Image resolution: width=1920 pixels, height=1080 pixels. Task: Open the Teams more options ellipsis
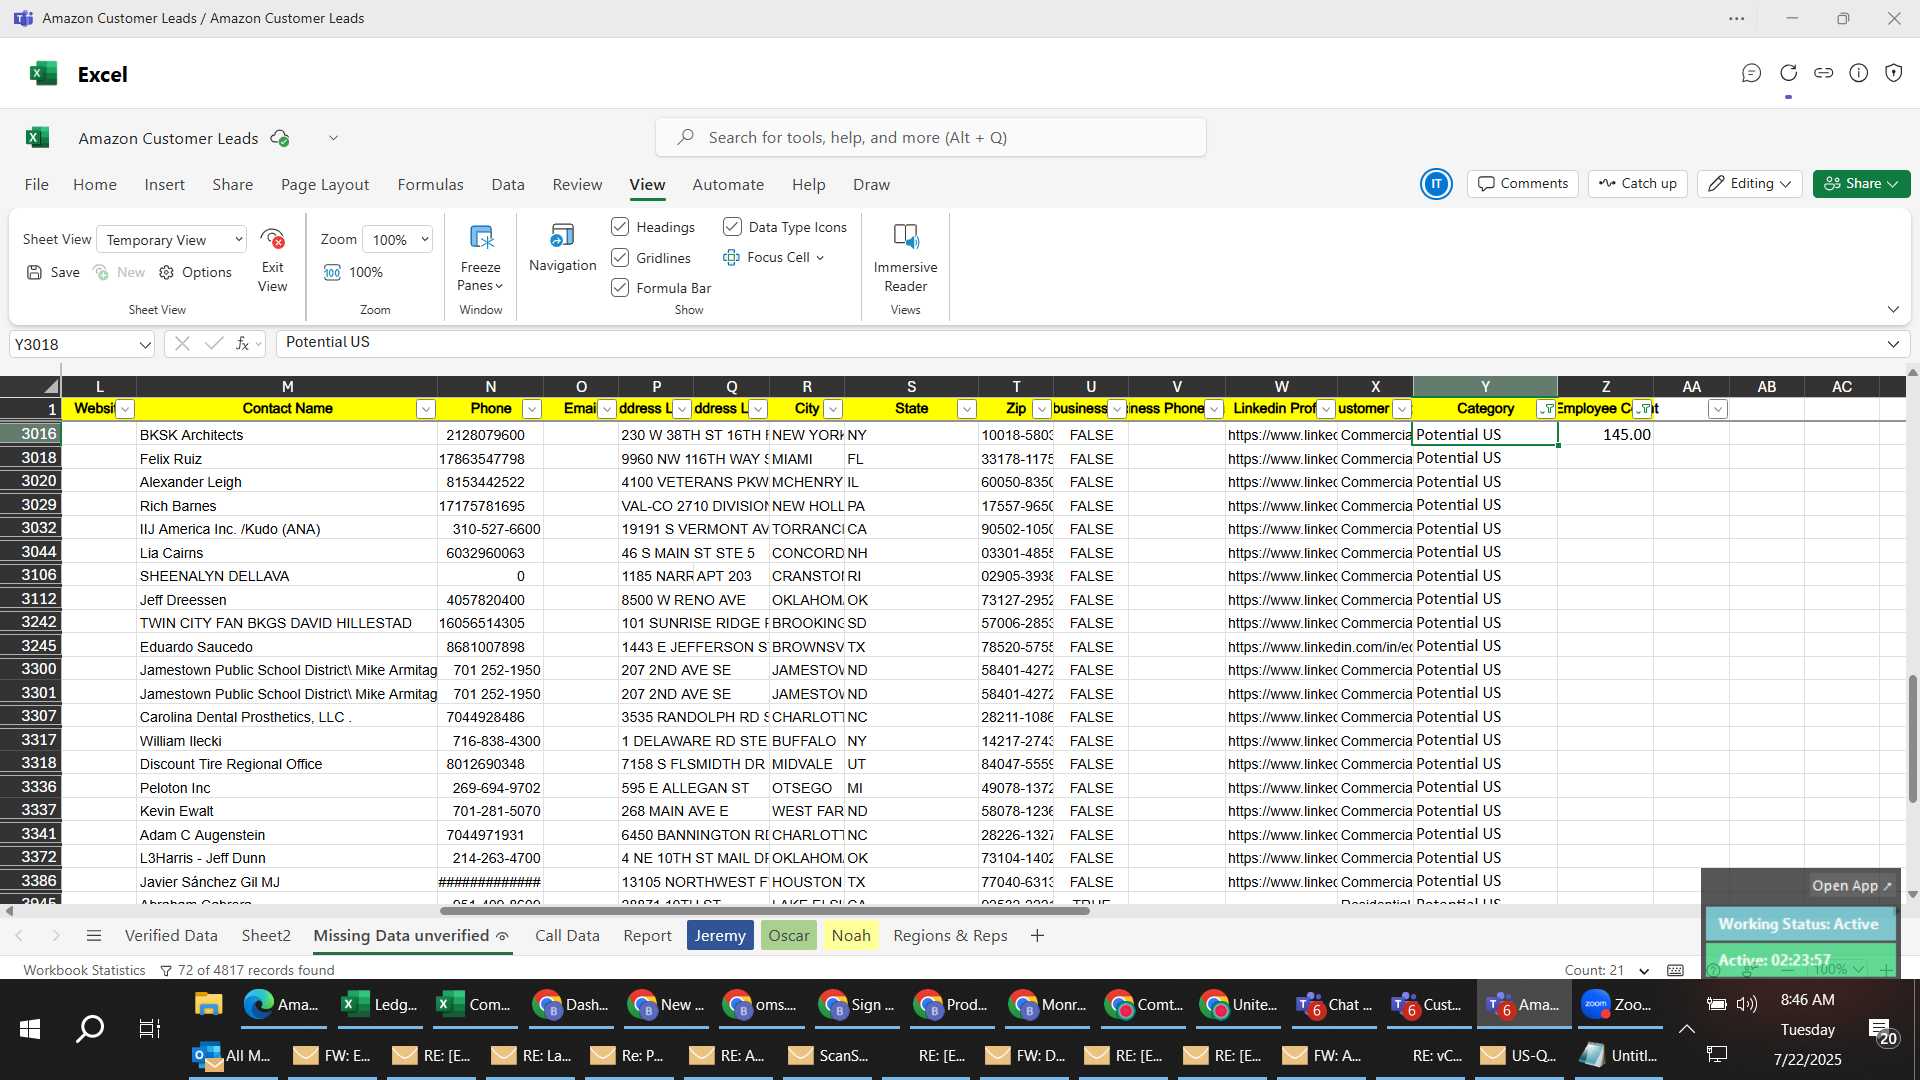click(x=1737, y=18)
